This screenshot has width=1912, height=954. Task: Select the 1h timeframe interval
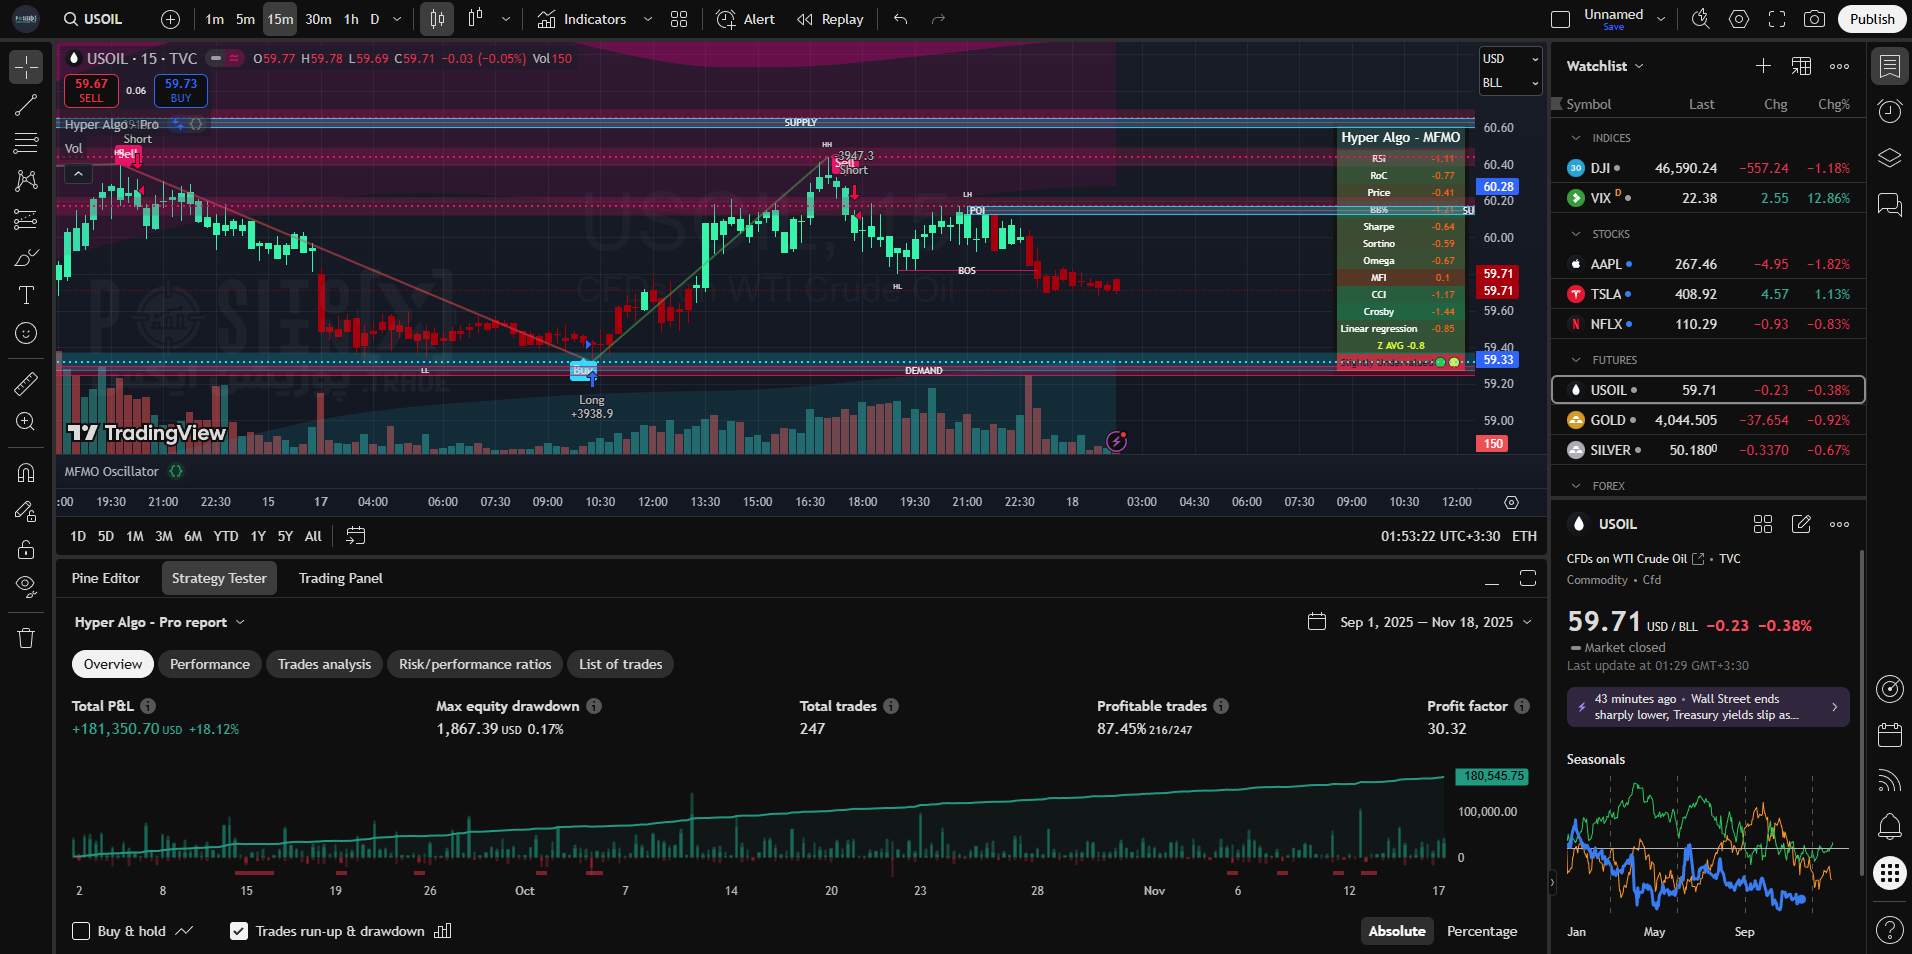click(x=351, y=19)
